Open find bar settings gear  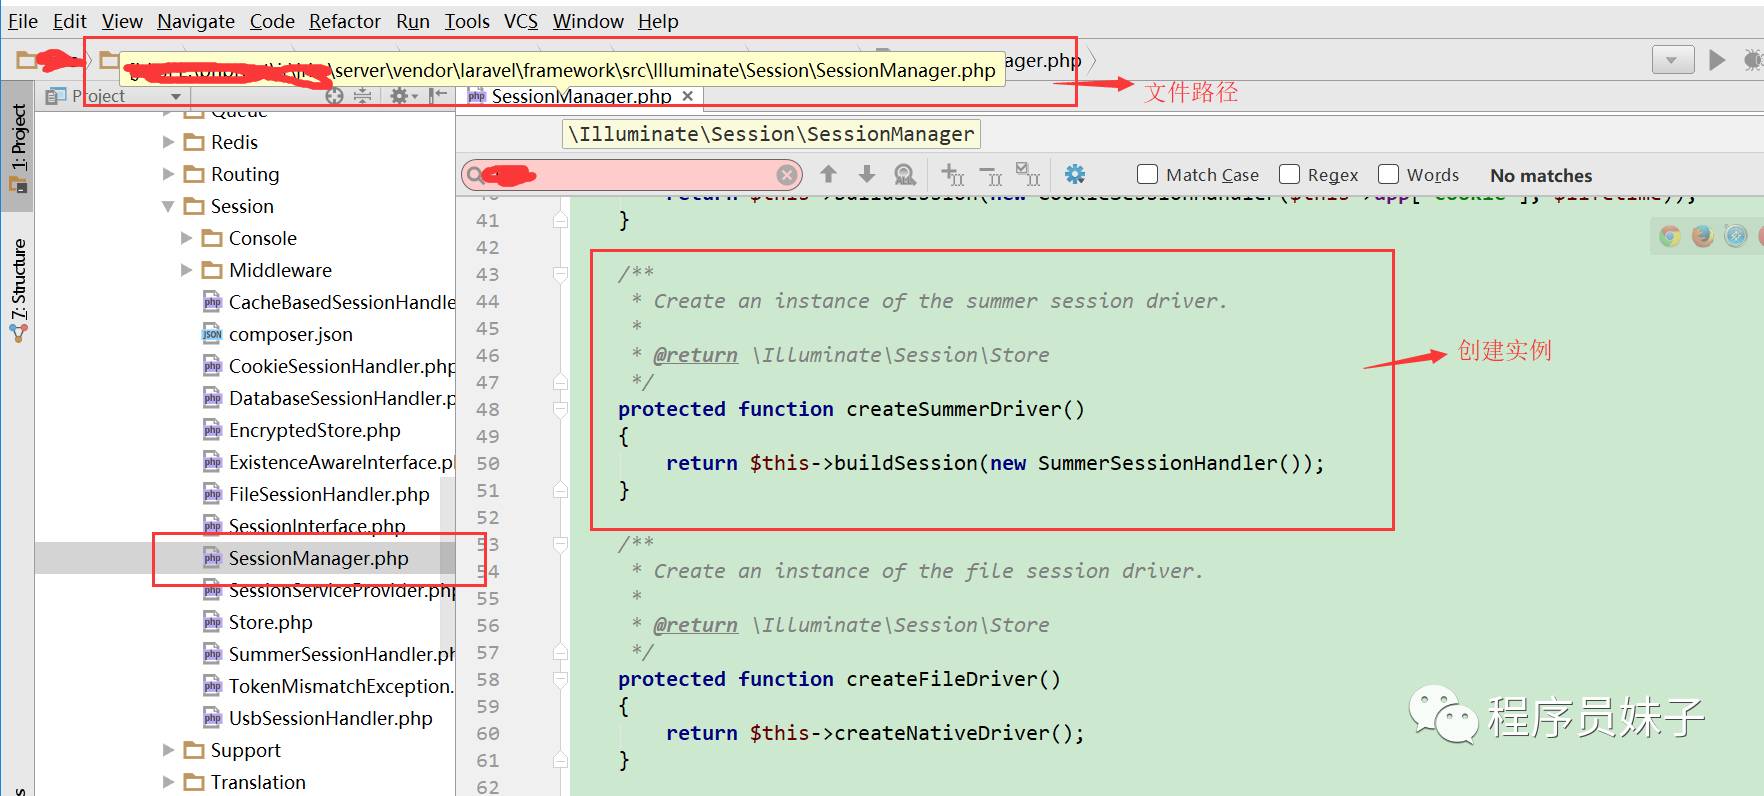point(1075,174)
